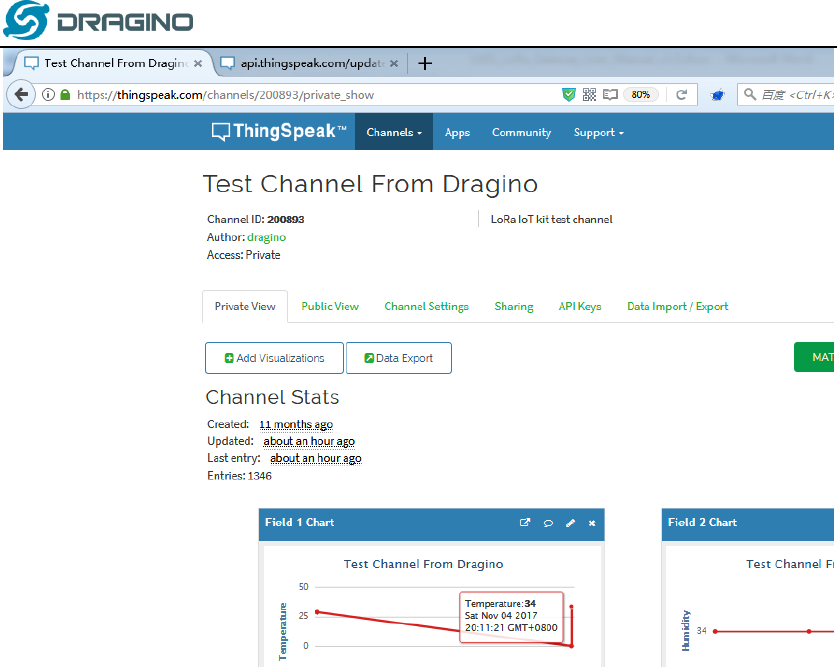Reload the page with refresh icon
This screenshot has height=667, width=837.
[x=681, y=95]
